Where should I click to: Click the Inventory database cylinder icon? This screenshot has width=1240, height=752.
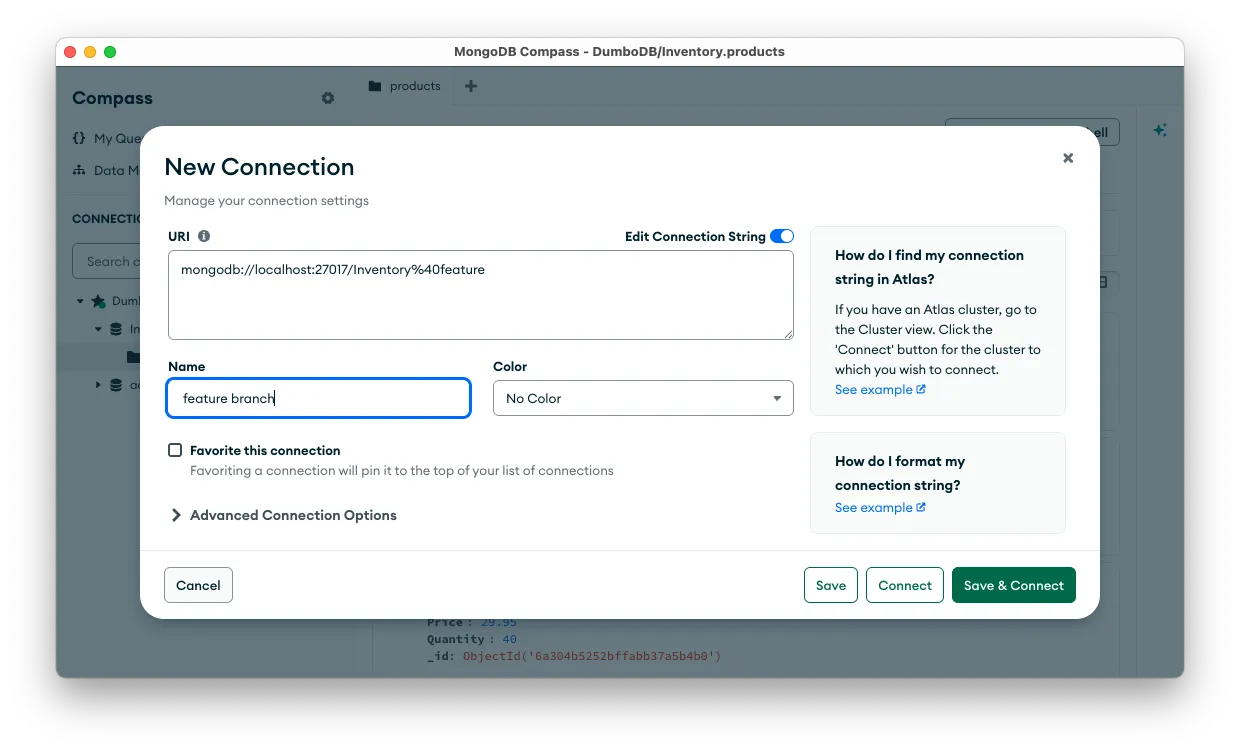pos(115,329)
